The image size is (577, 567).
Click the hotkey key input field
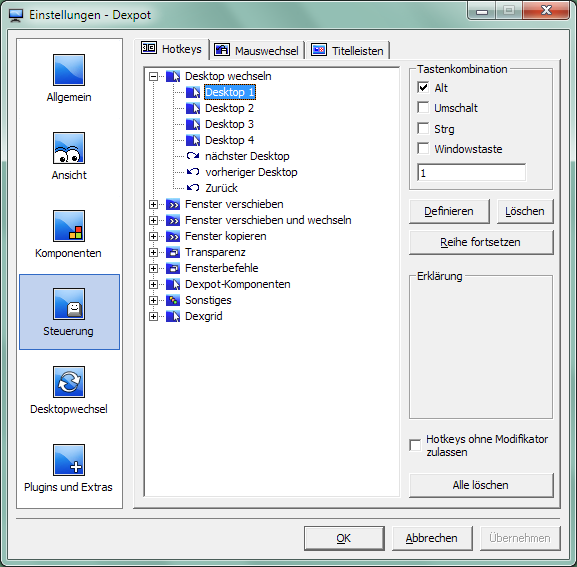click(472, 173)
